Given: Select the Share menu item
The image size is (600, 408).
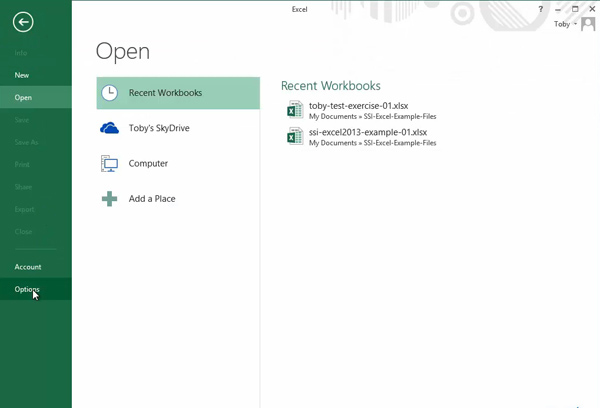Looking at the screenshot, I should (x=23, y=187).
